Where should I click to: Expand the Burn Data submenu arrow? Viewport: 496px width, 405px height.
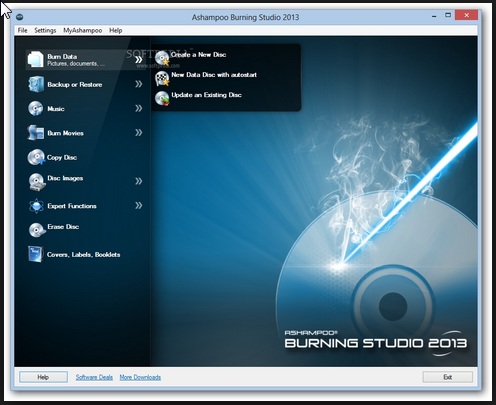coord(139,60)
